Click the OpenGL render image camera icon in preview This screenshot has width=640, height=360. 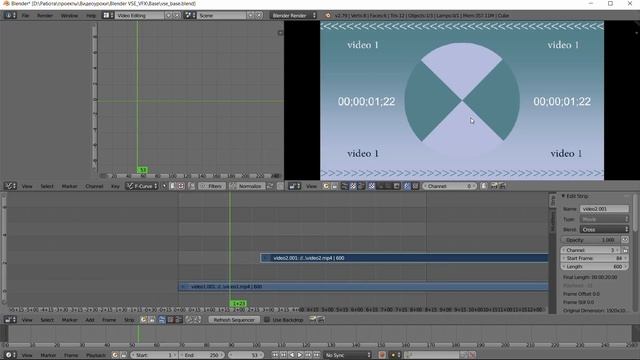click(494, 186)
